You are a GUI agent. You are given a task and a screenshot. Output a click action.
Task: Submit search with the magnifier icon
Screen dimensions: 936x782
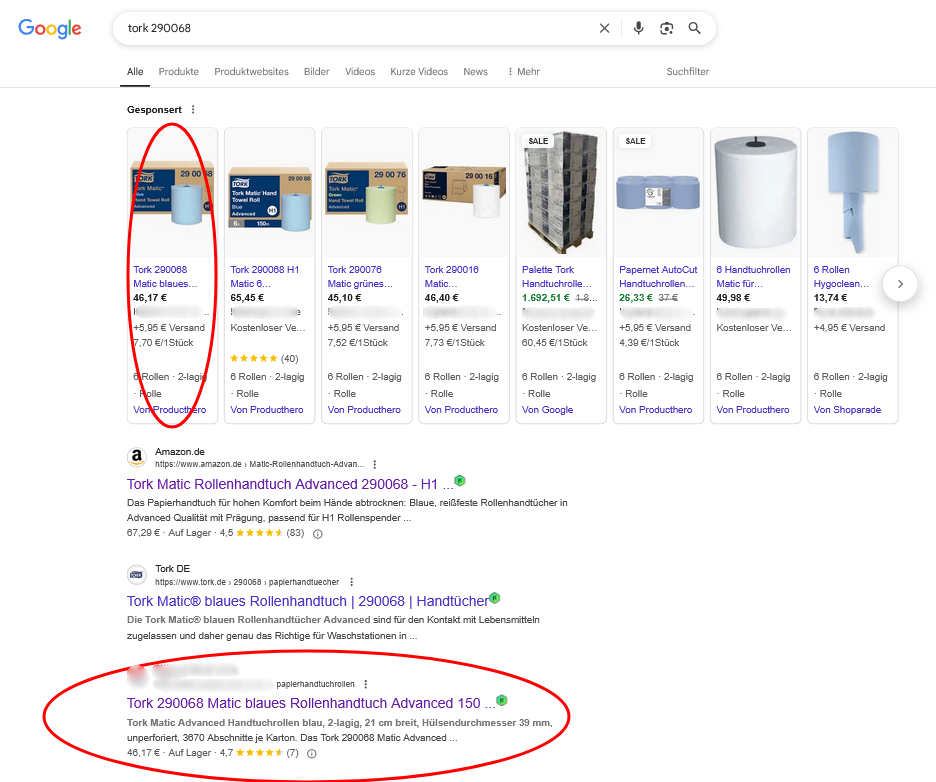tap(694, 28)
